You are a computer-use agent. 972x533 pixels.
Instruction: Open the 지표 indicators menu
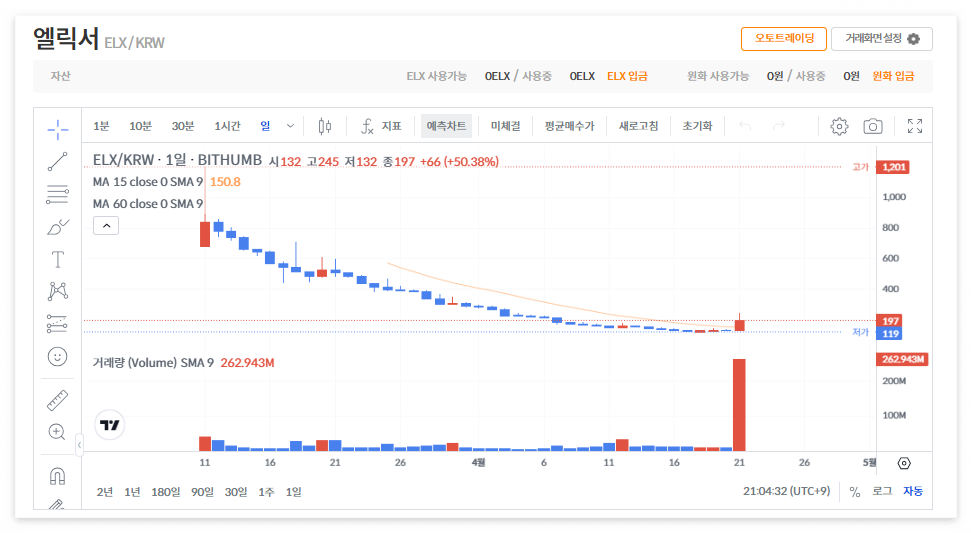pos(381,126)
